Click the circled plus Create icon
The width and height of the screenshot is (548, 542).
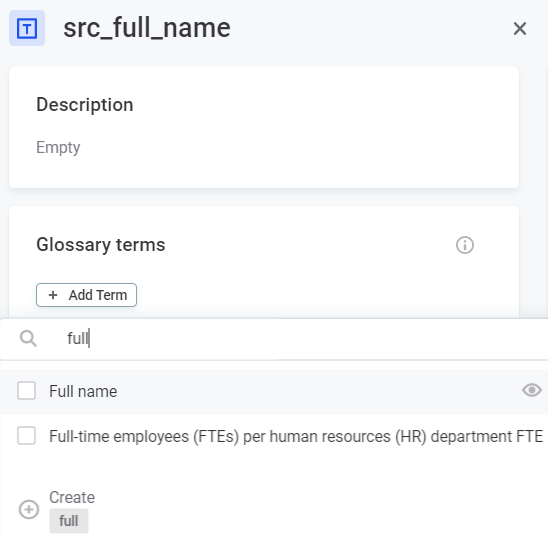coord(29,509)
